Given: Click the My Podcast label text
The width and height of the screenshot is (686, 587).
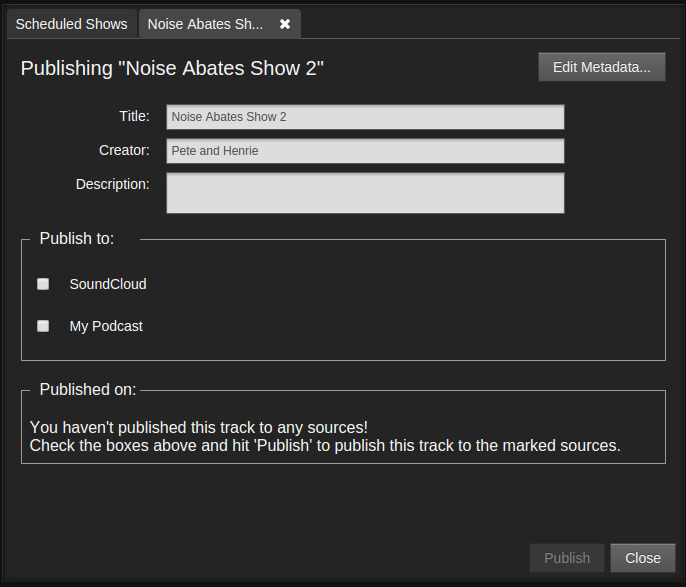Looking at the screenshot, I should tap(106, 326).
